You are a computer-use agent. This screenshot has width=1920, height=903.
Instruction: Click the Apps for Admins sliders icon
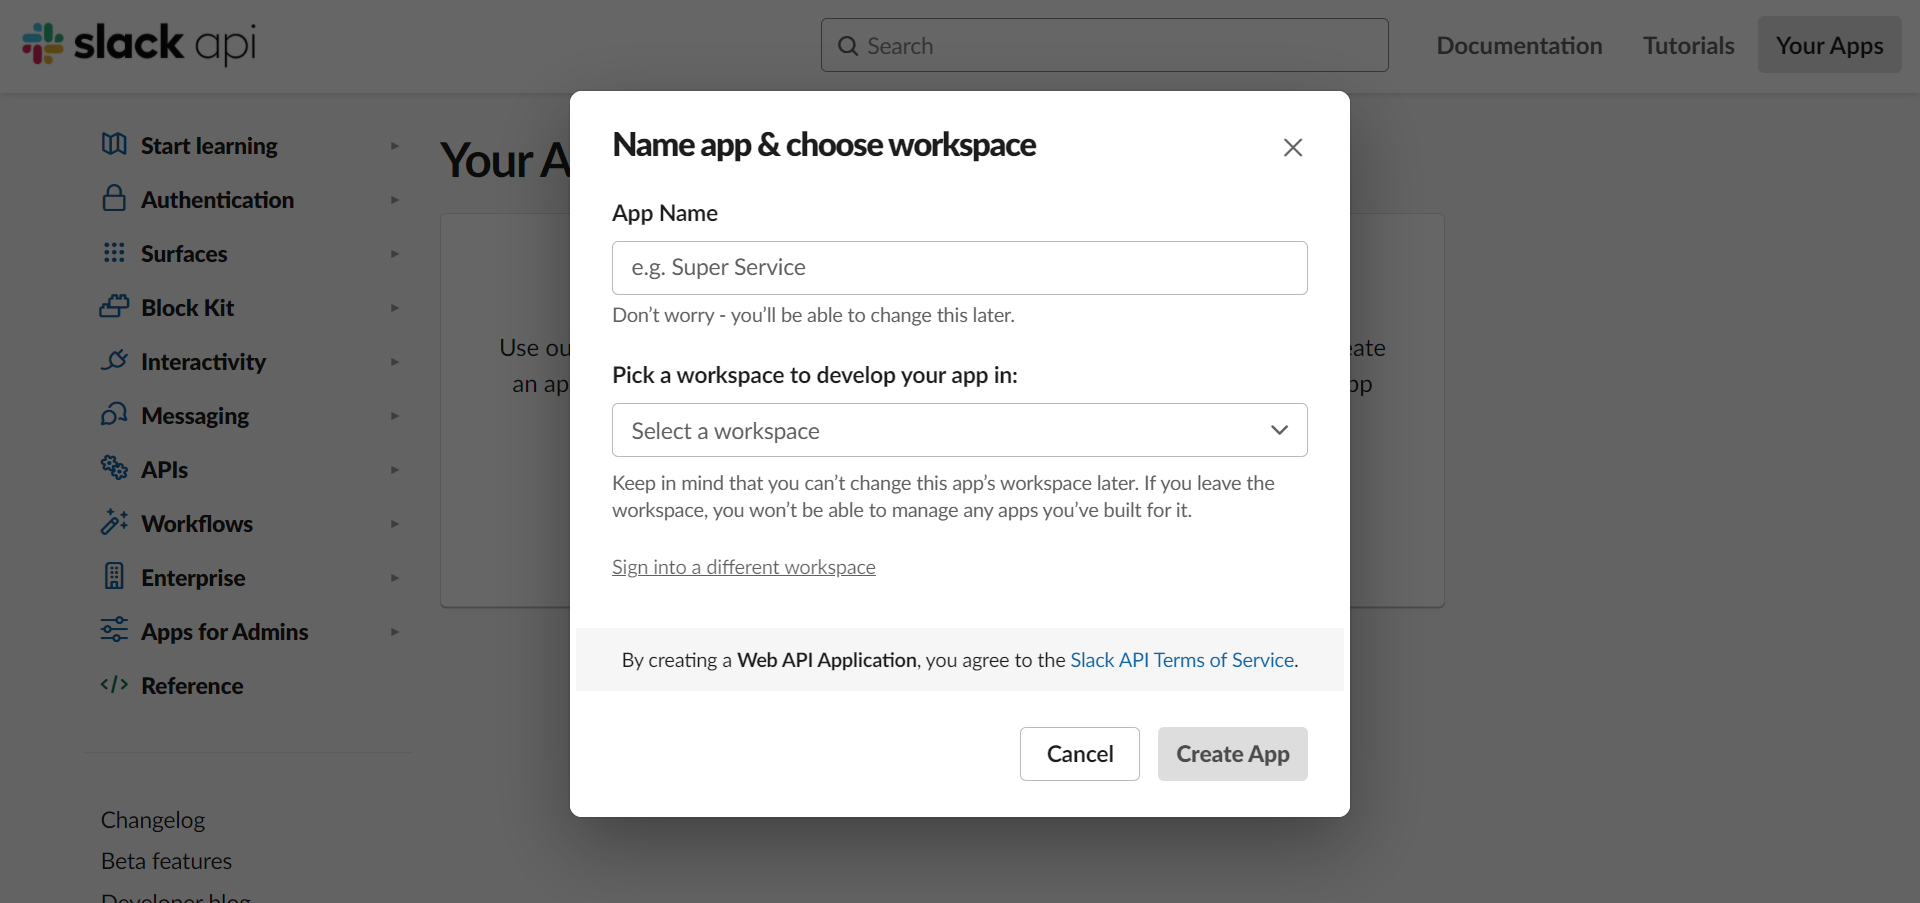click(x=114, y=629)
